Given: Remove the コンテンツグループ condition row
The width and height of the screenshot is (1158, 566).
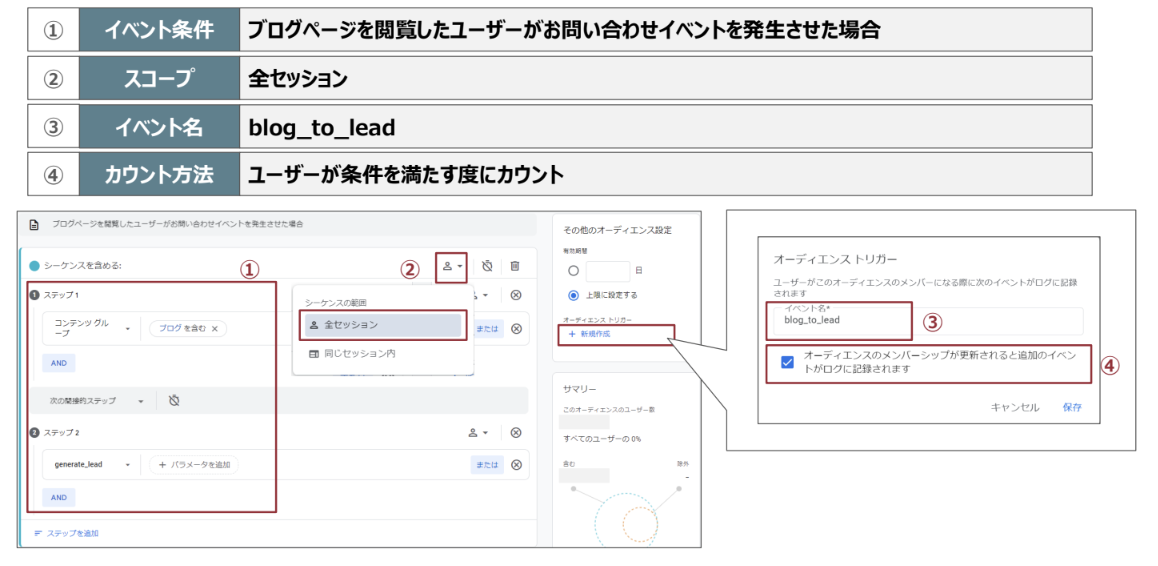Looking at the screenshot, I should coord(516,328).
